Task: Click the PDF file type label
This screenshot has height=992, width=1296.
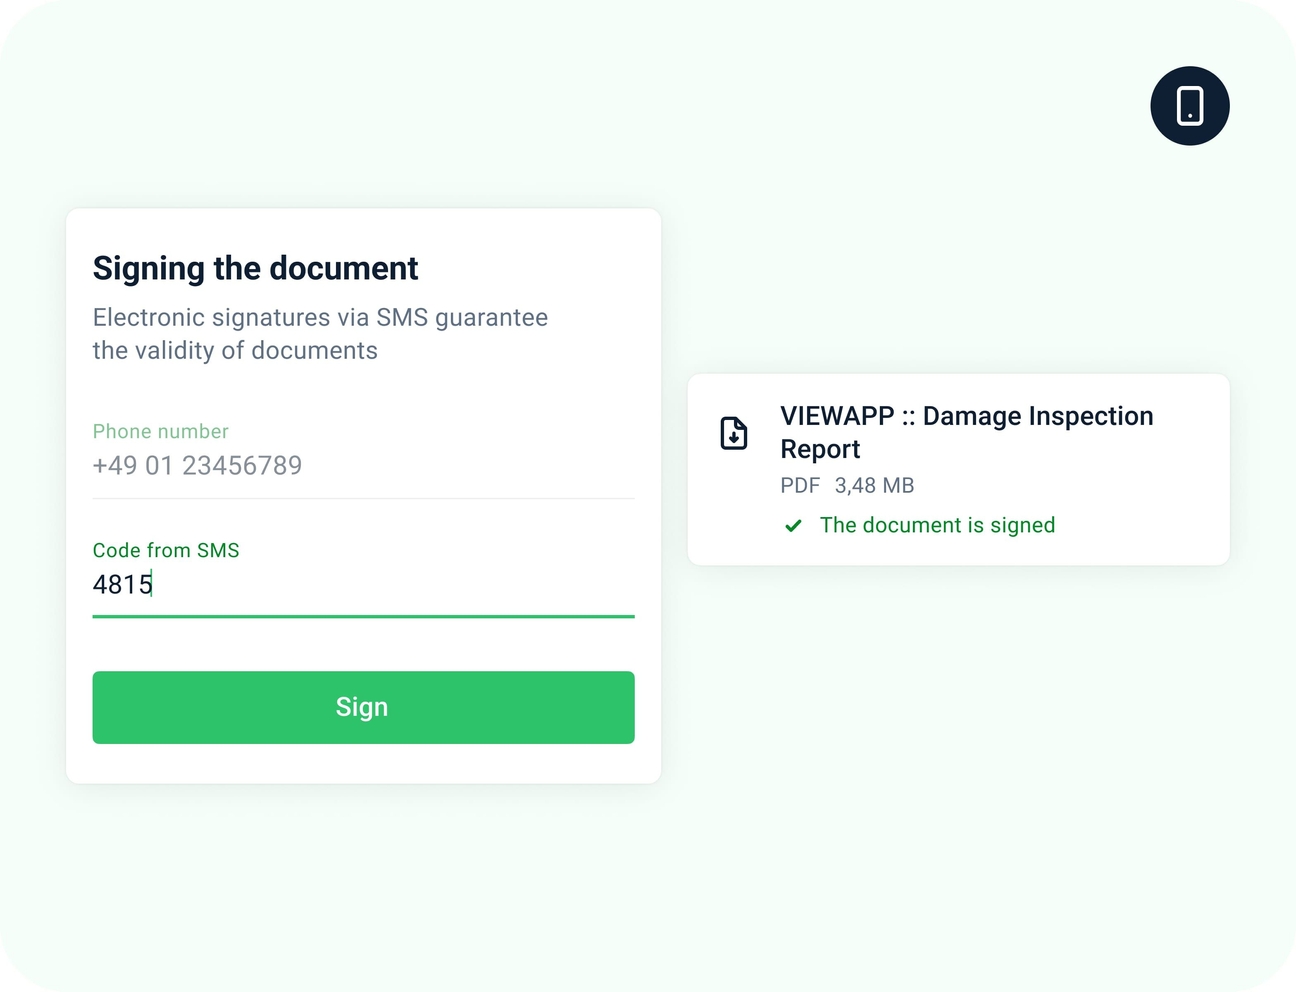Action: (800, 486)
